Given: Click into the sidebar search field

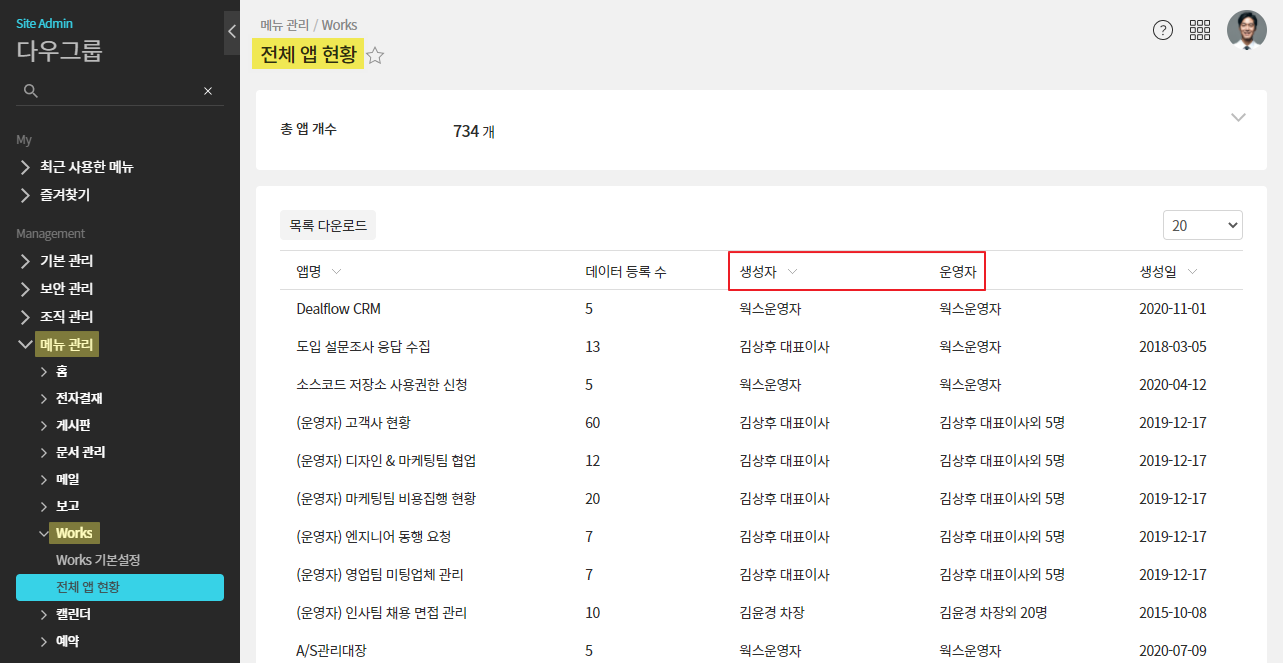Looking at the screenshot, I should pos(118,91).
